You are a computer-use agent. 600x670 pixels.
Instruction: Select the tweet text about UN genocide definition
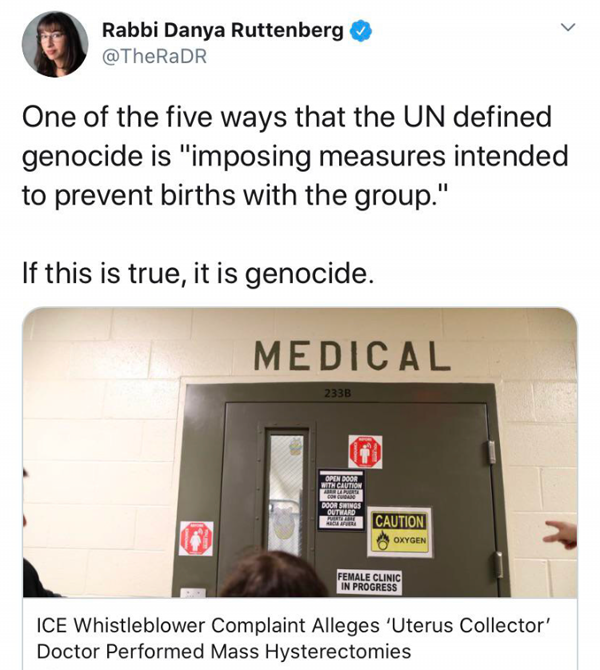[295, 156]
